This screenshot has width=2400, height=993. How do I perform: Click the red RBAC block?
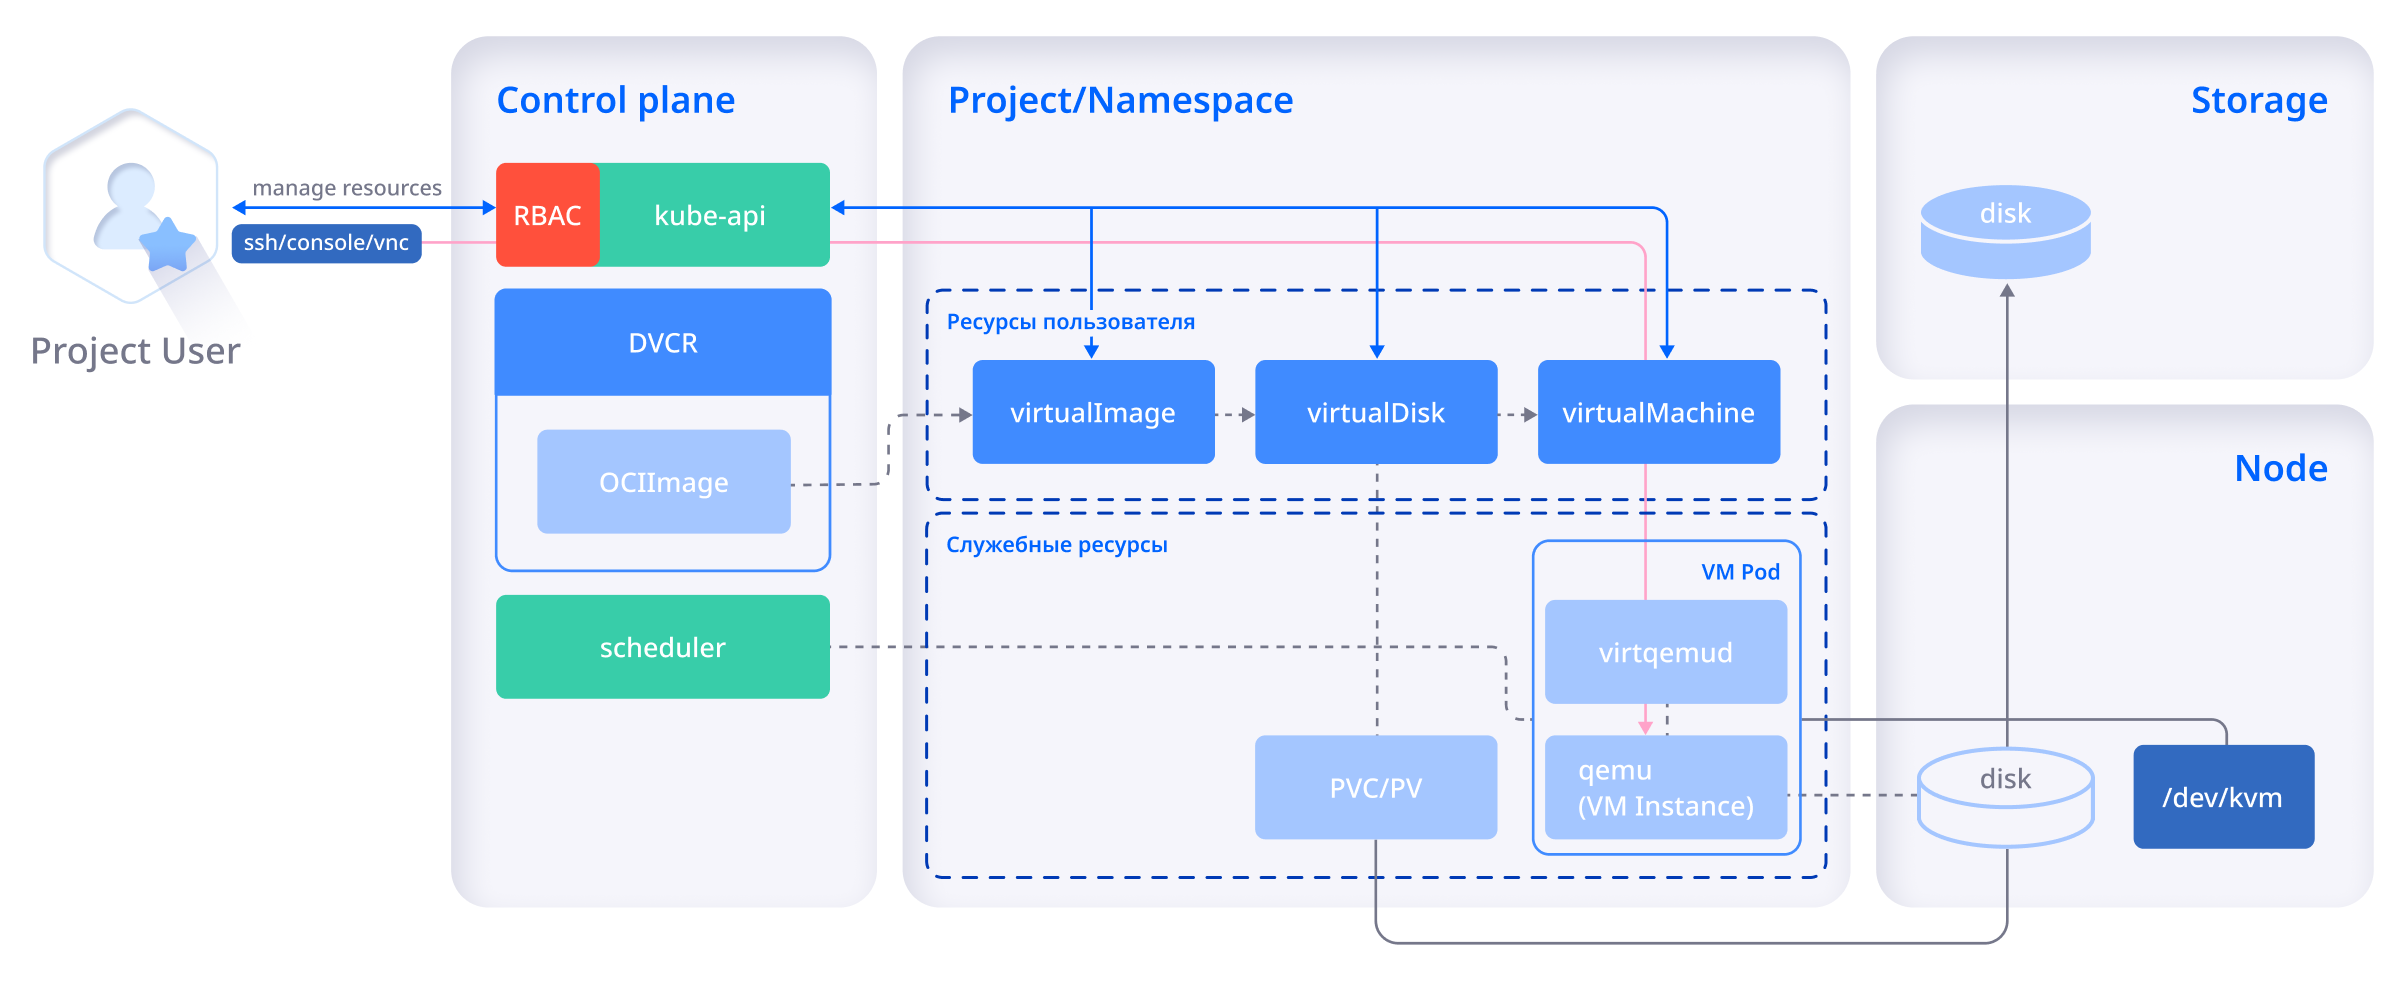pos(547,215)
